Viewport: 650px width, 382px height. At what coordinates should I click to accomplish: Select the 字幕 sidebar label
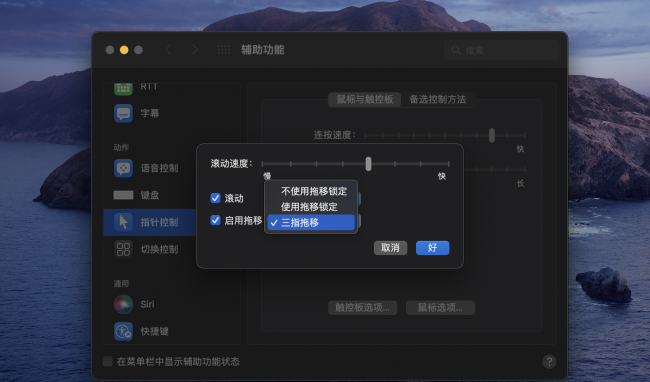[150, 113]
